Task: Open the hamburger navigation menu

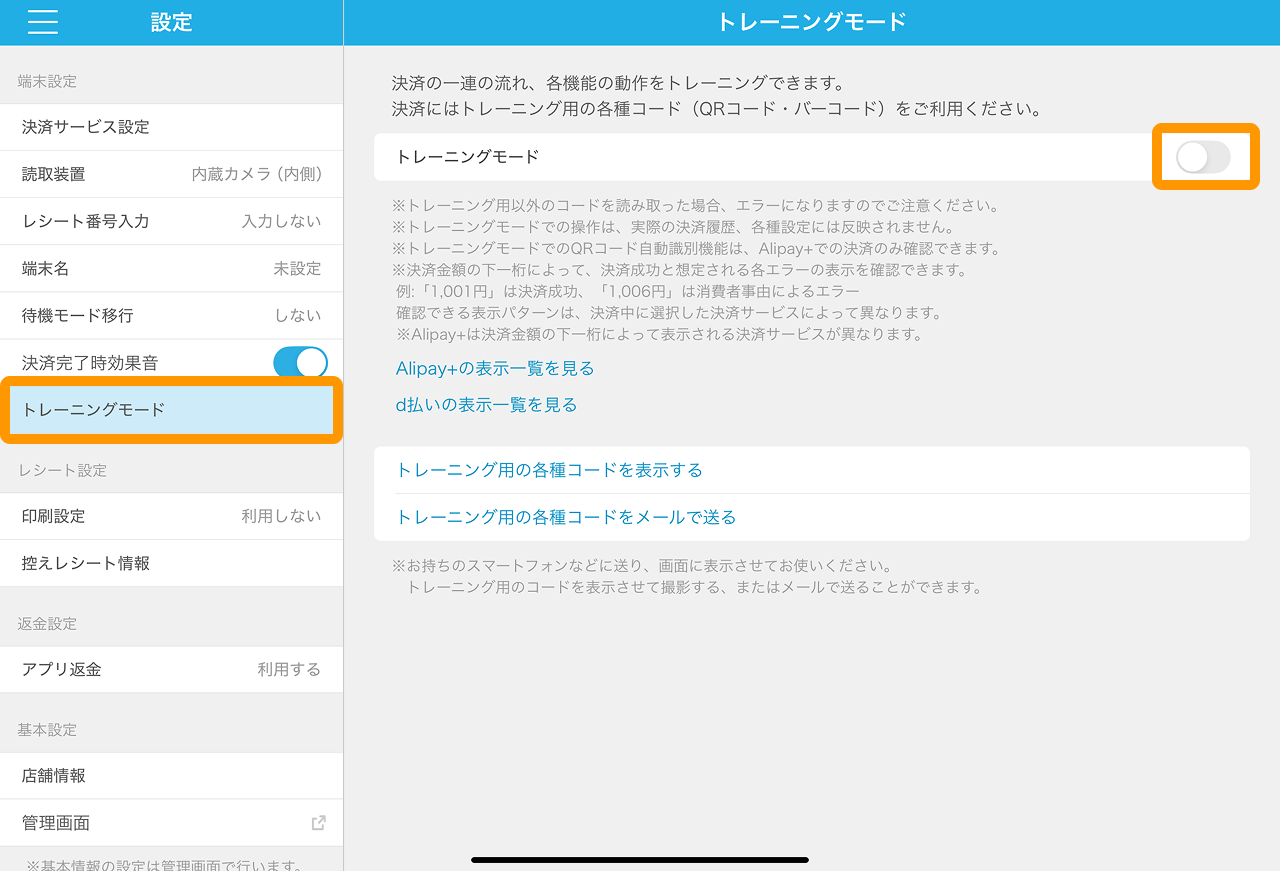Action: pos(42,22)
